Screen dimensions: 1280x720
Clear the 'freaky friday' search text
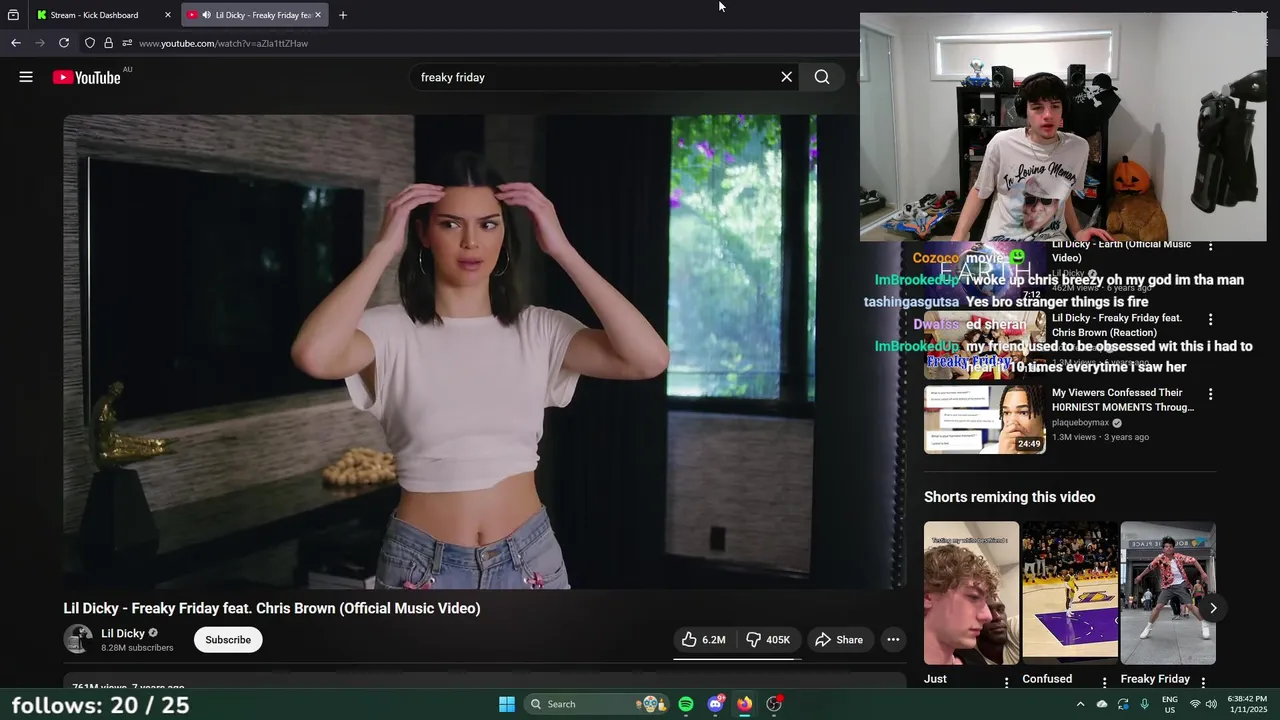(x=787, y=77)
